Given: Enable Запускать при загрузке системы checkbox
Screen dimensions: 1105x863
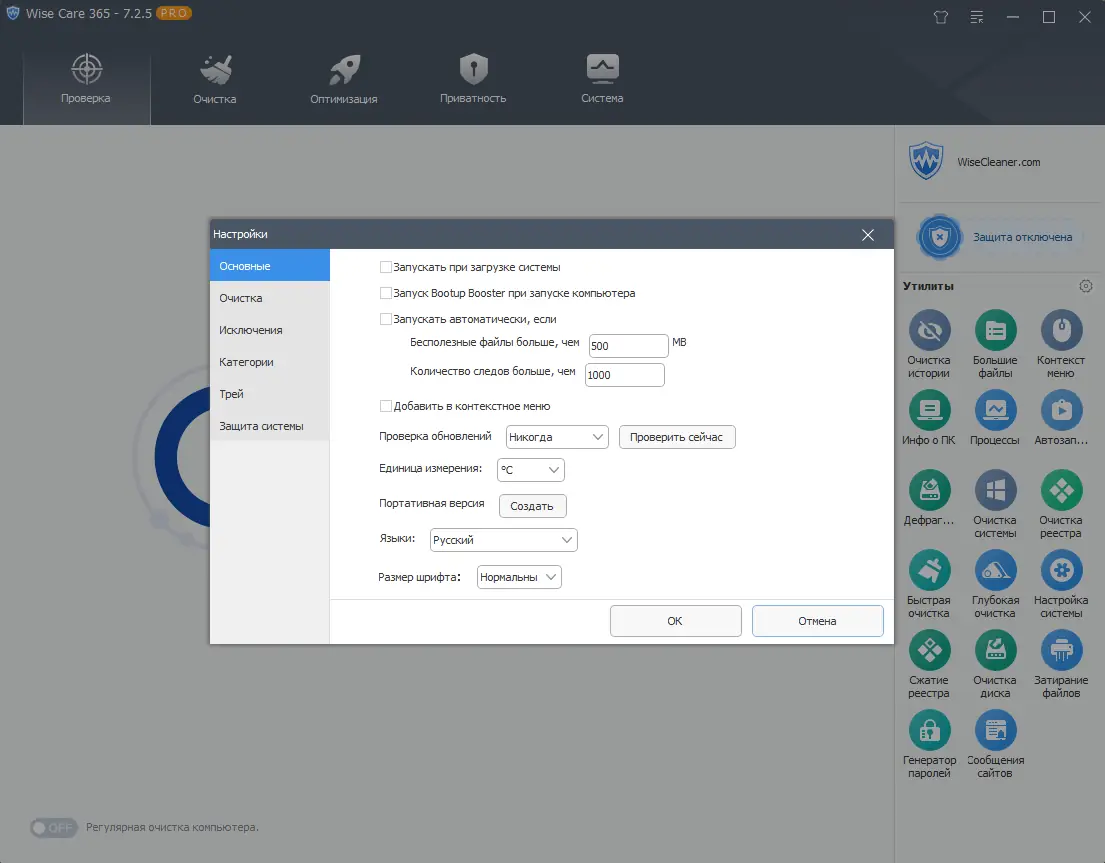Looking at the screenshot, I should 385,267.
